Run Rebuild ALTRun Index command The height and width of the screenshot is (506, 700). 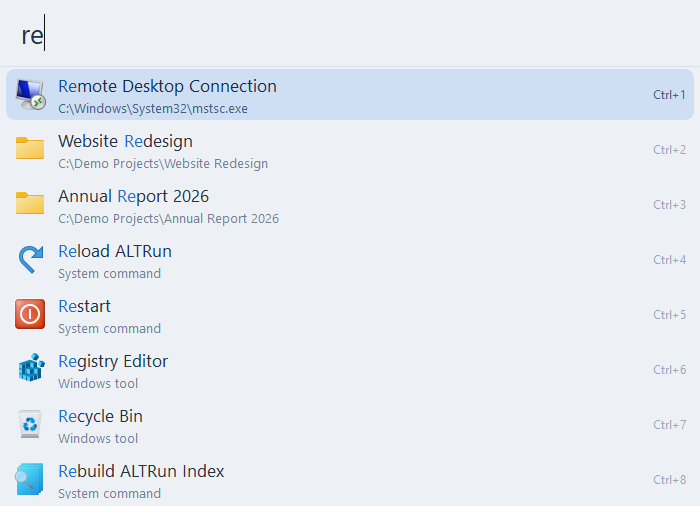point(350,480)
